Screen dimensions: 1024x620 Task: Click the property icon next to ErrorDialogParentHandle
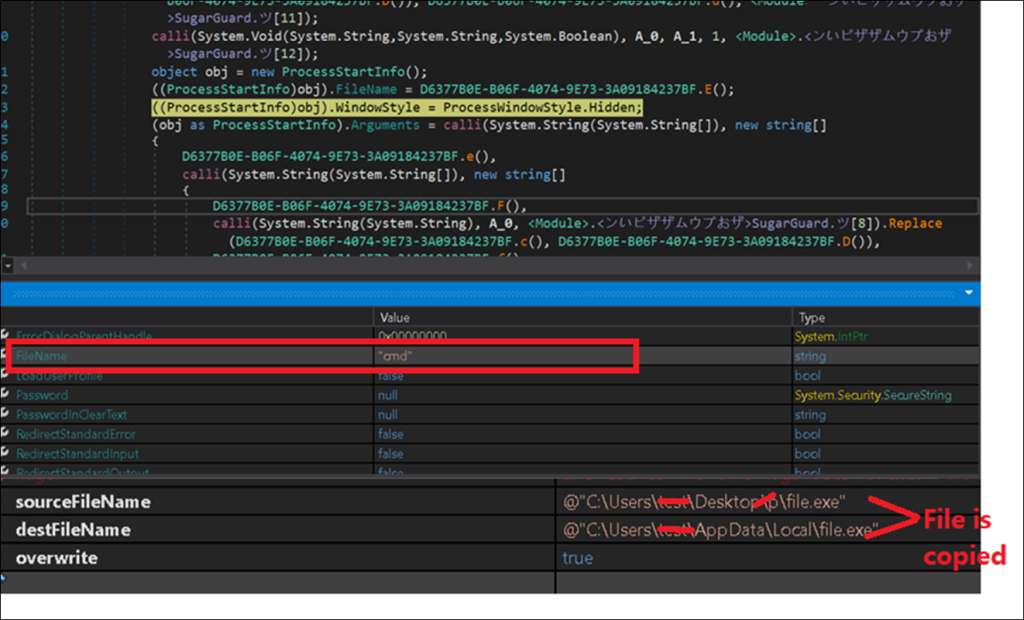(x=6, y=336)
